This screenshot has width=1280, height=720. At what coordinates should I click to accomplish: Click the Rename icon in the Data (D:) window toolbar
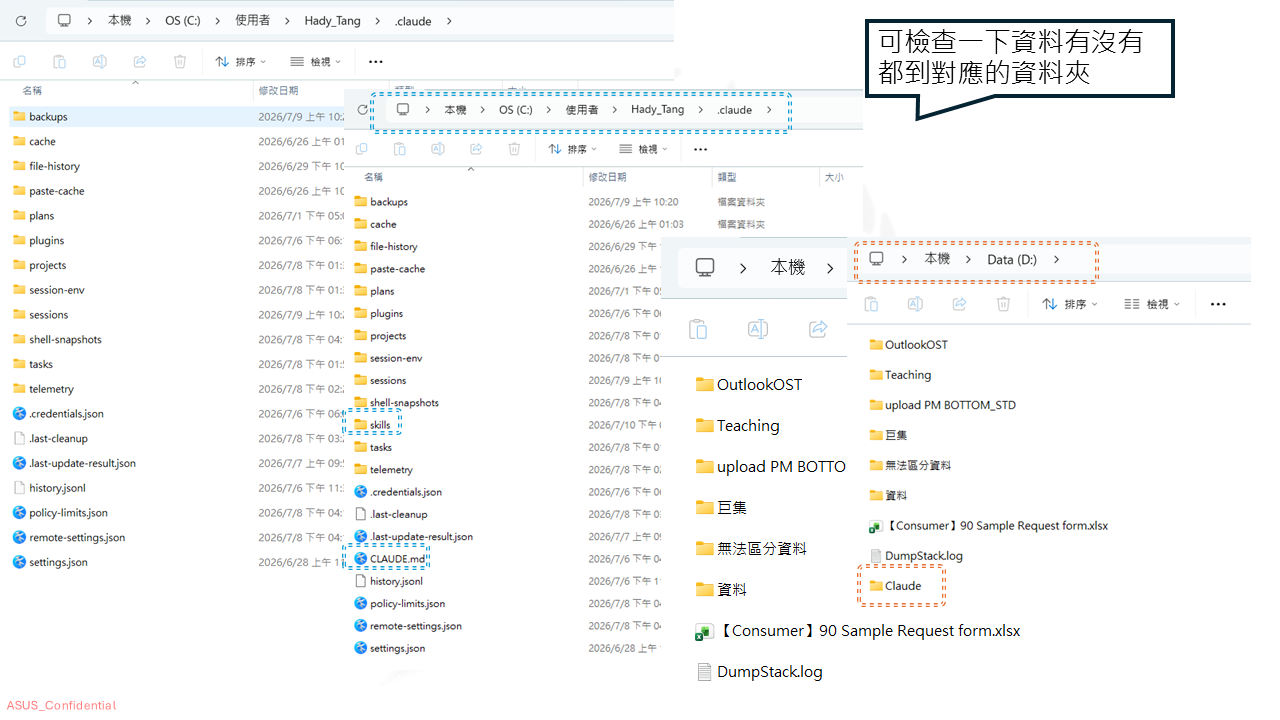(915, 304)
